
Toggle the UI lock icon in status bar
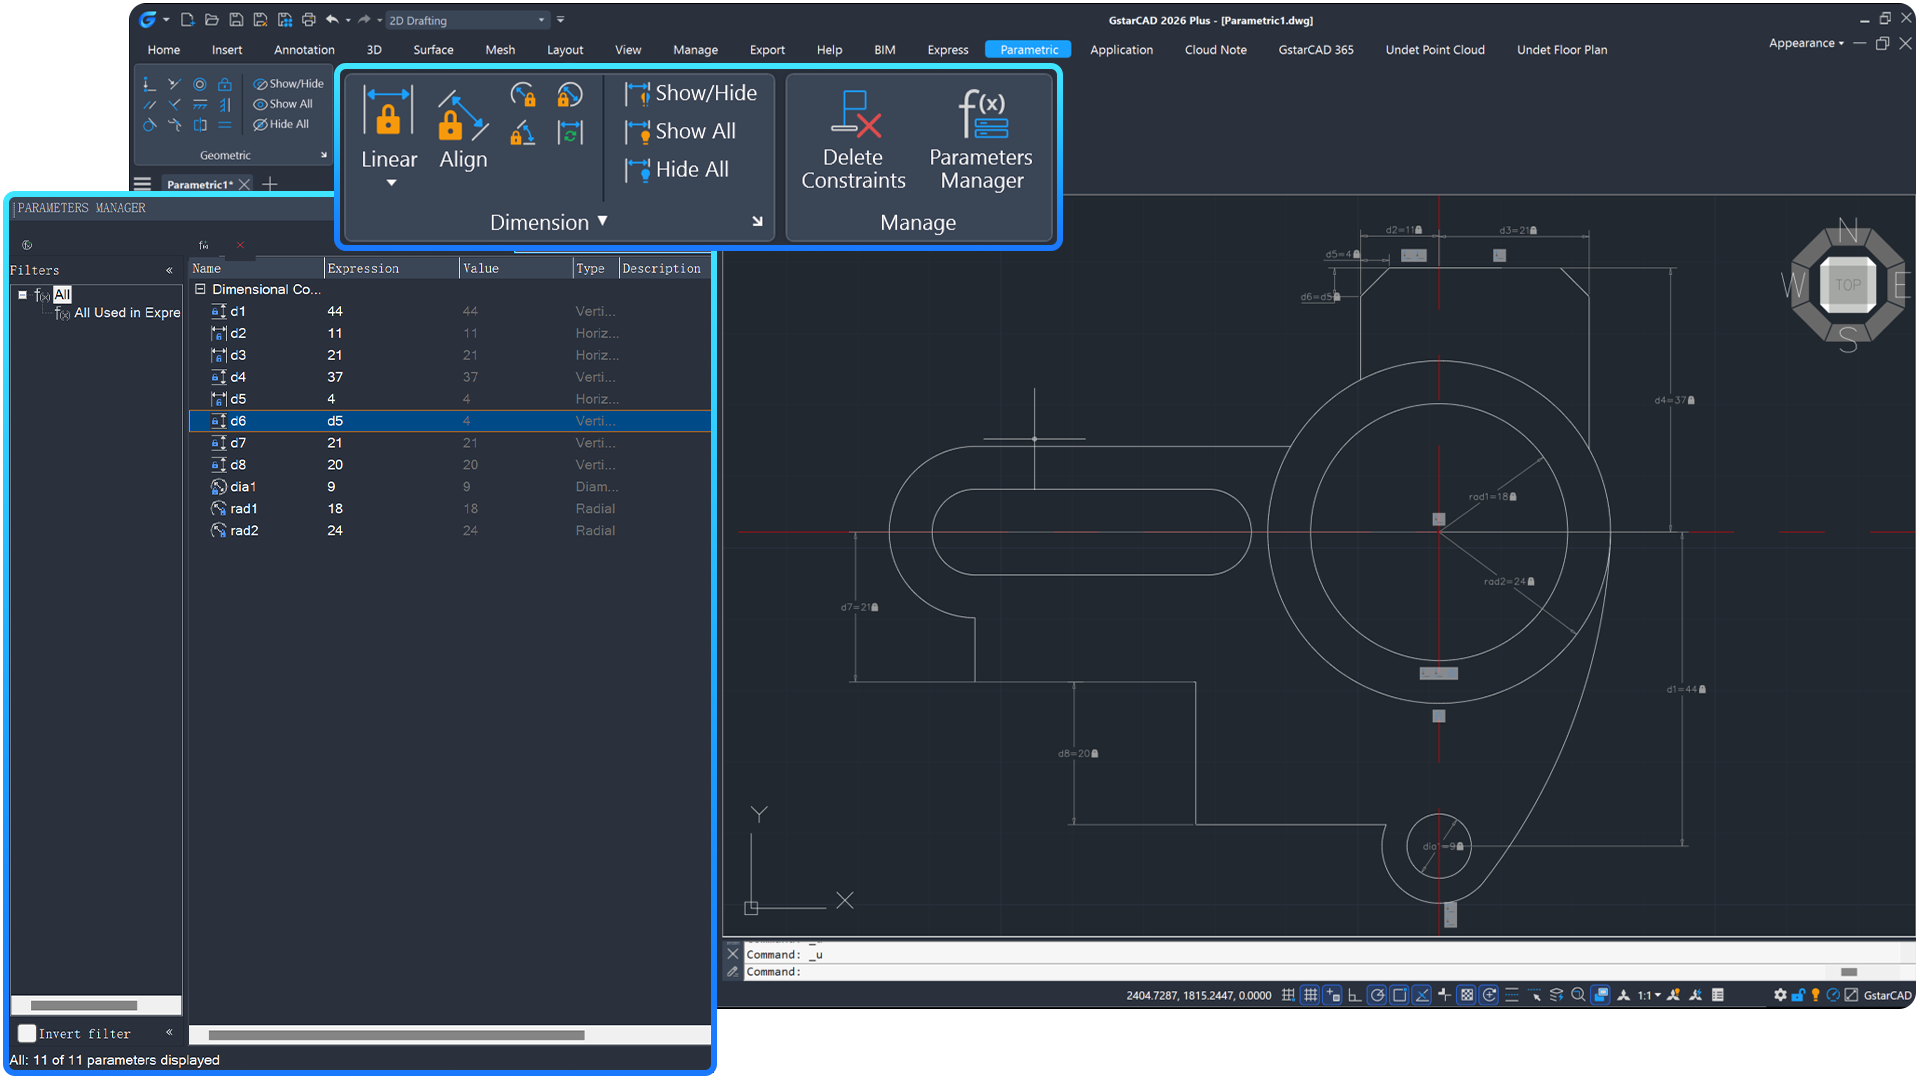coord(1798,995)
